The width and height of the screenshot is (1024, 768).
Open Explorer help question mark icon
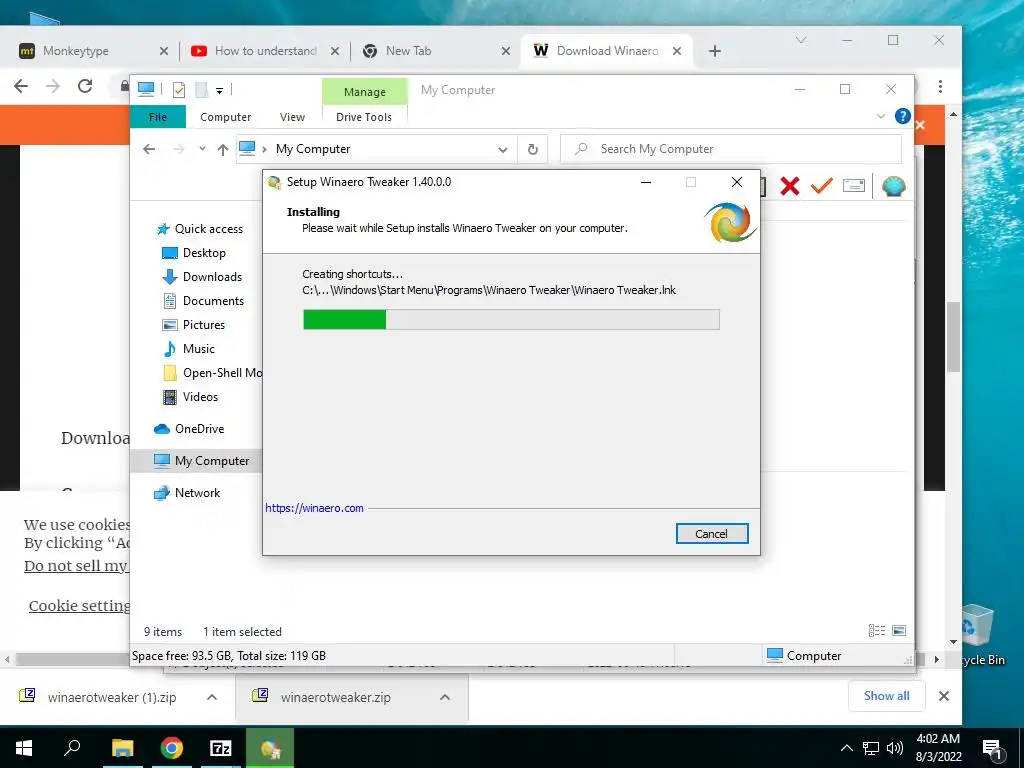click(x=903, y=116)
